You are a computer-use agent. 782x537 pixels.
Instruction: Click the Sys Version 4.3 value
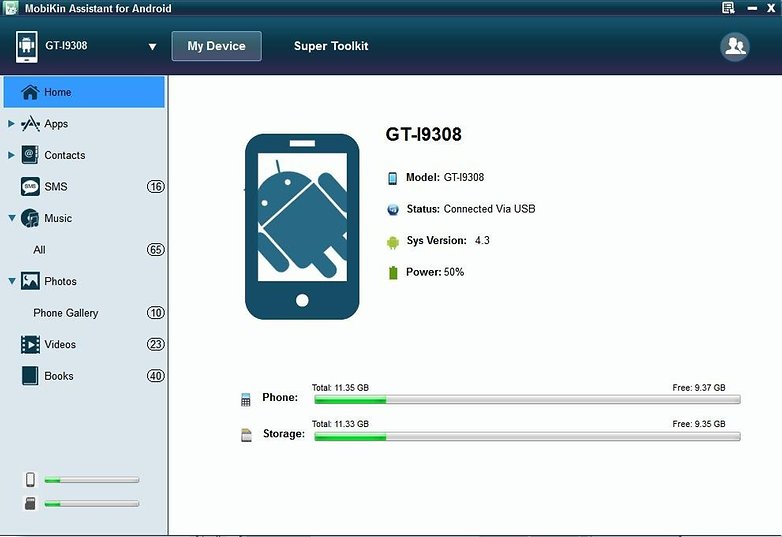(x=482, y=240)
